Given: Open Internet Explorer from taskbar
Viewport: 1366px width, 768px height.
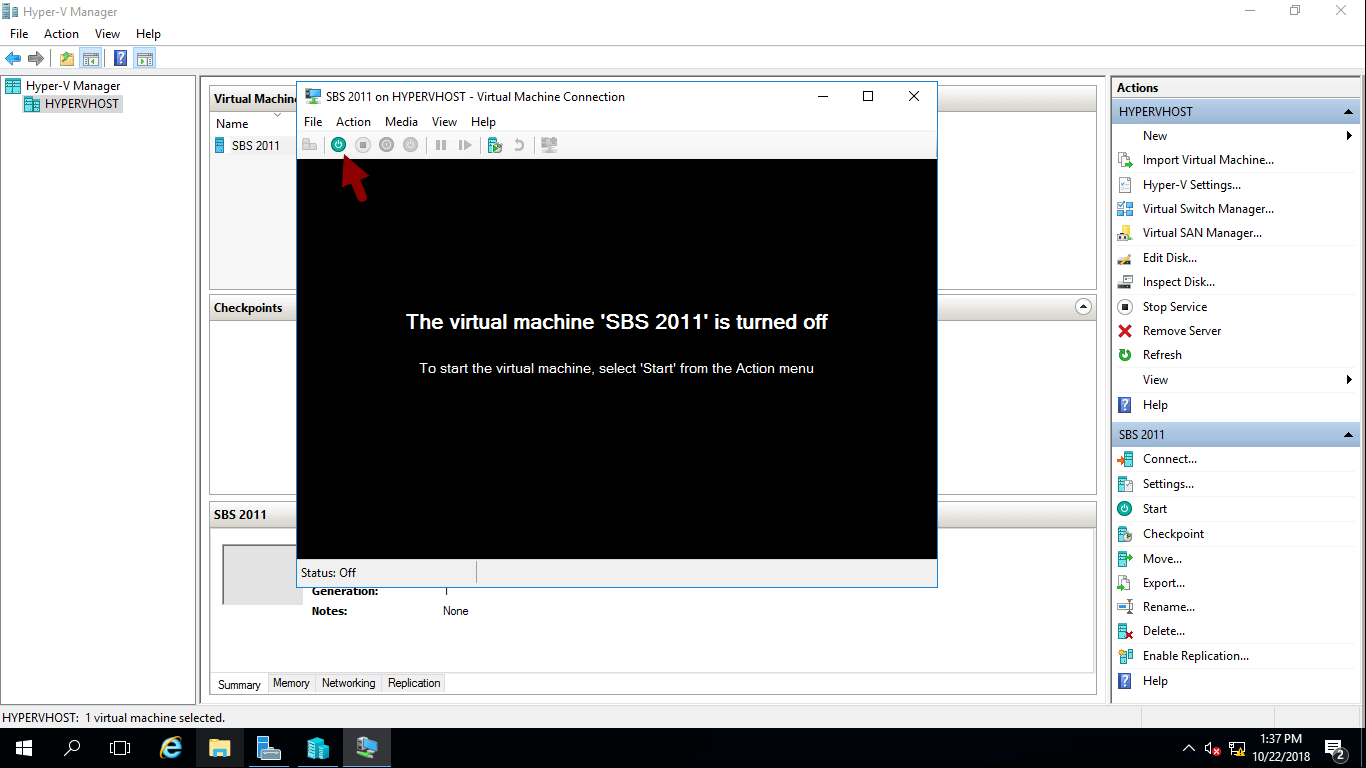Looking at the screenshot, I should tap(172, 748).
